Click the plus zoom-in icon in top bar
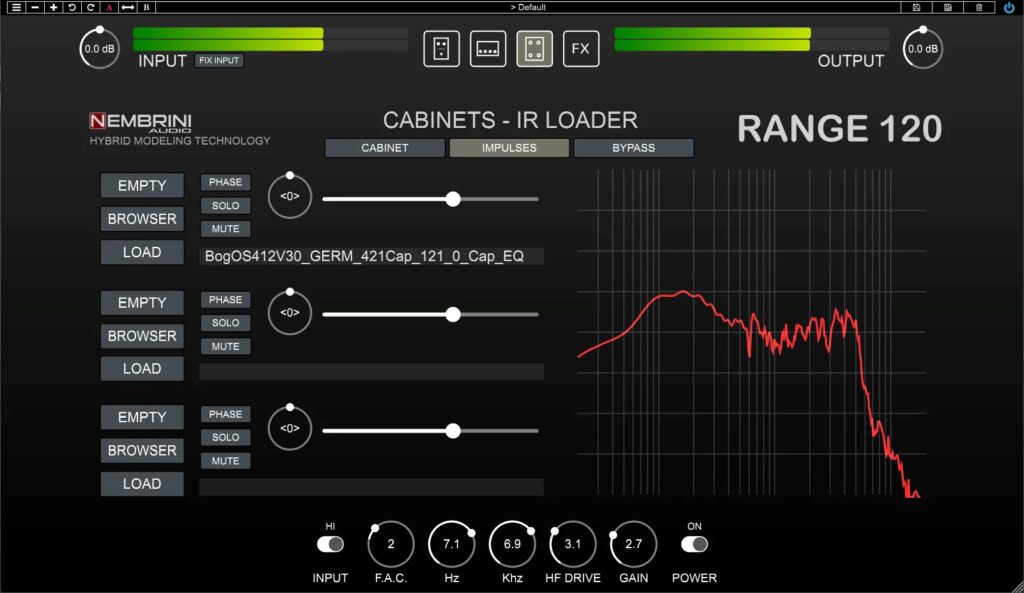Viewport: 1024px width, 593px height. (54, 7)
